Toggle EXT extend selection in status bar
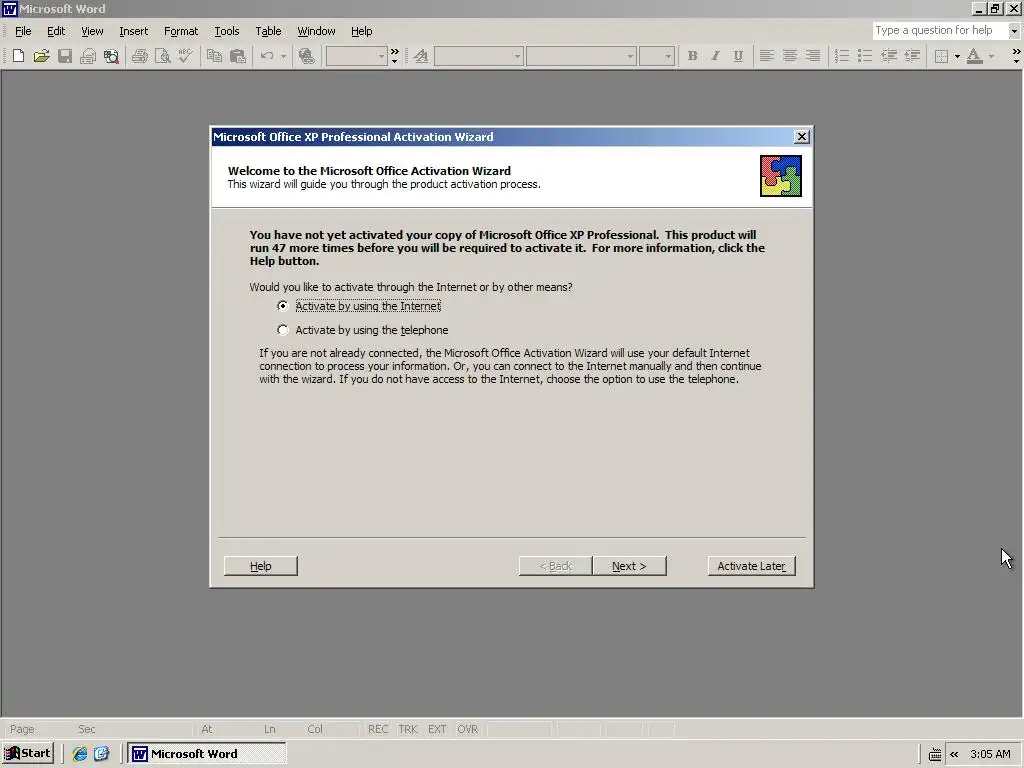Viewport: 1024px width, 768px height. pyautogui.click(x=437, y=729)
